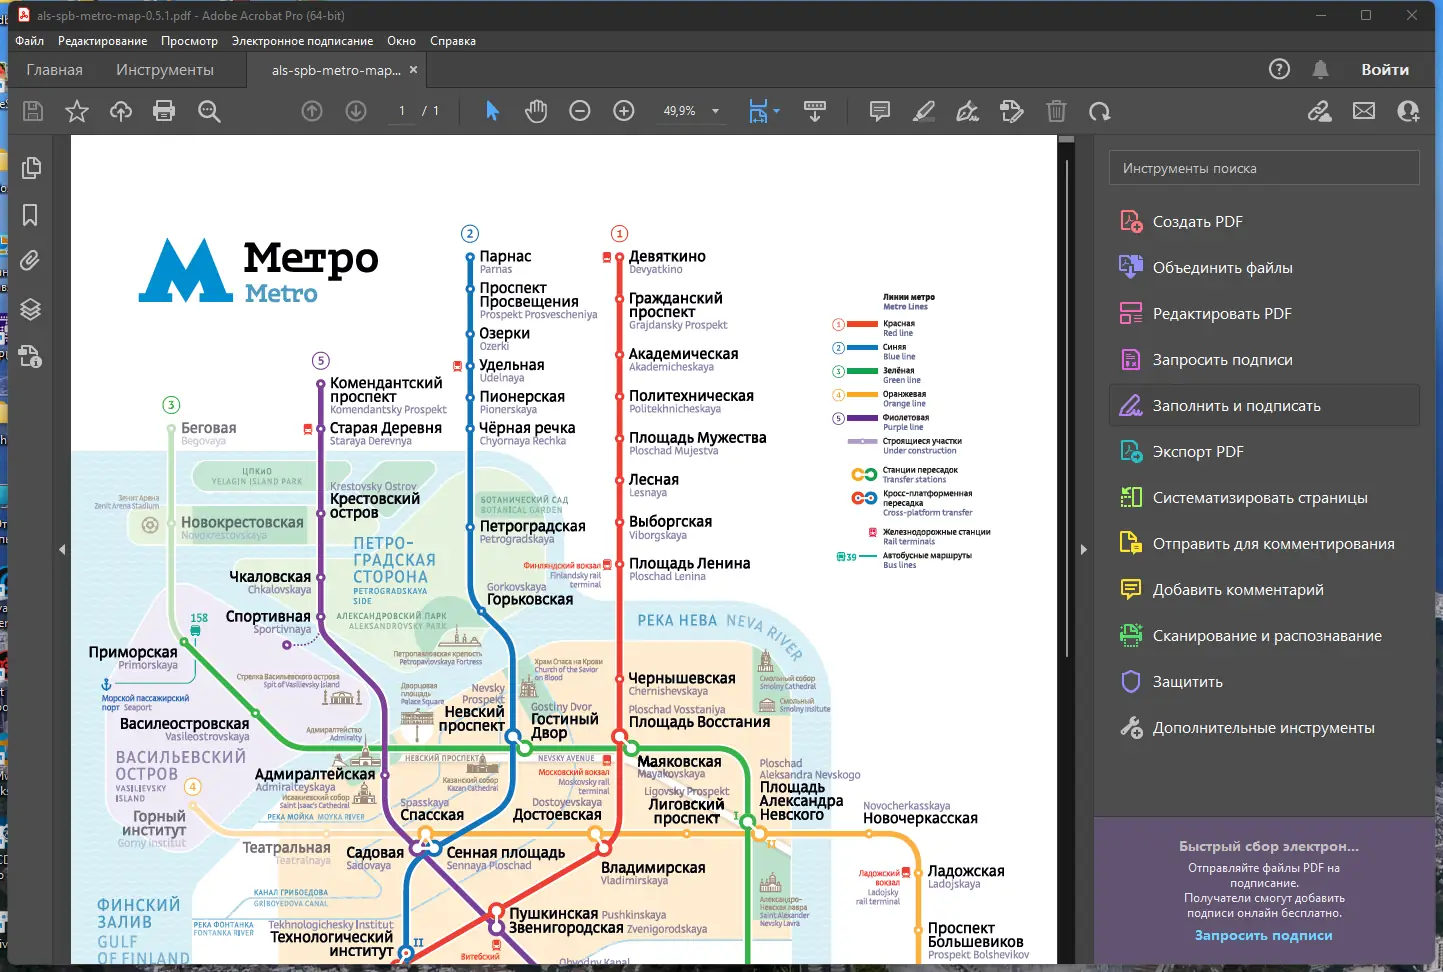Screen dimensions: 1443x972
Task: Open notifications bell
Action: (1321, 69)
